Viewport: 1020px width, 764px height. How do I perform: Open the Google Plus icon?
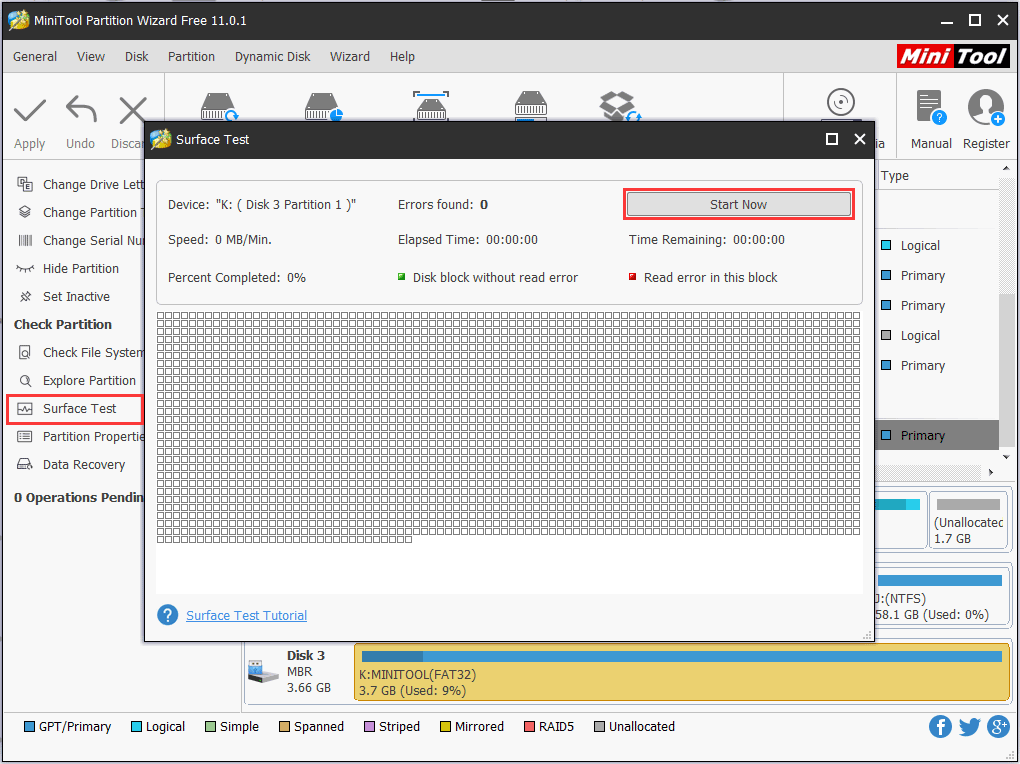pos(998,726)
